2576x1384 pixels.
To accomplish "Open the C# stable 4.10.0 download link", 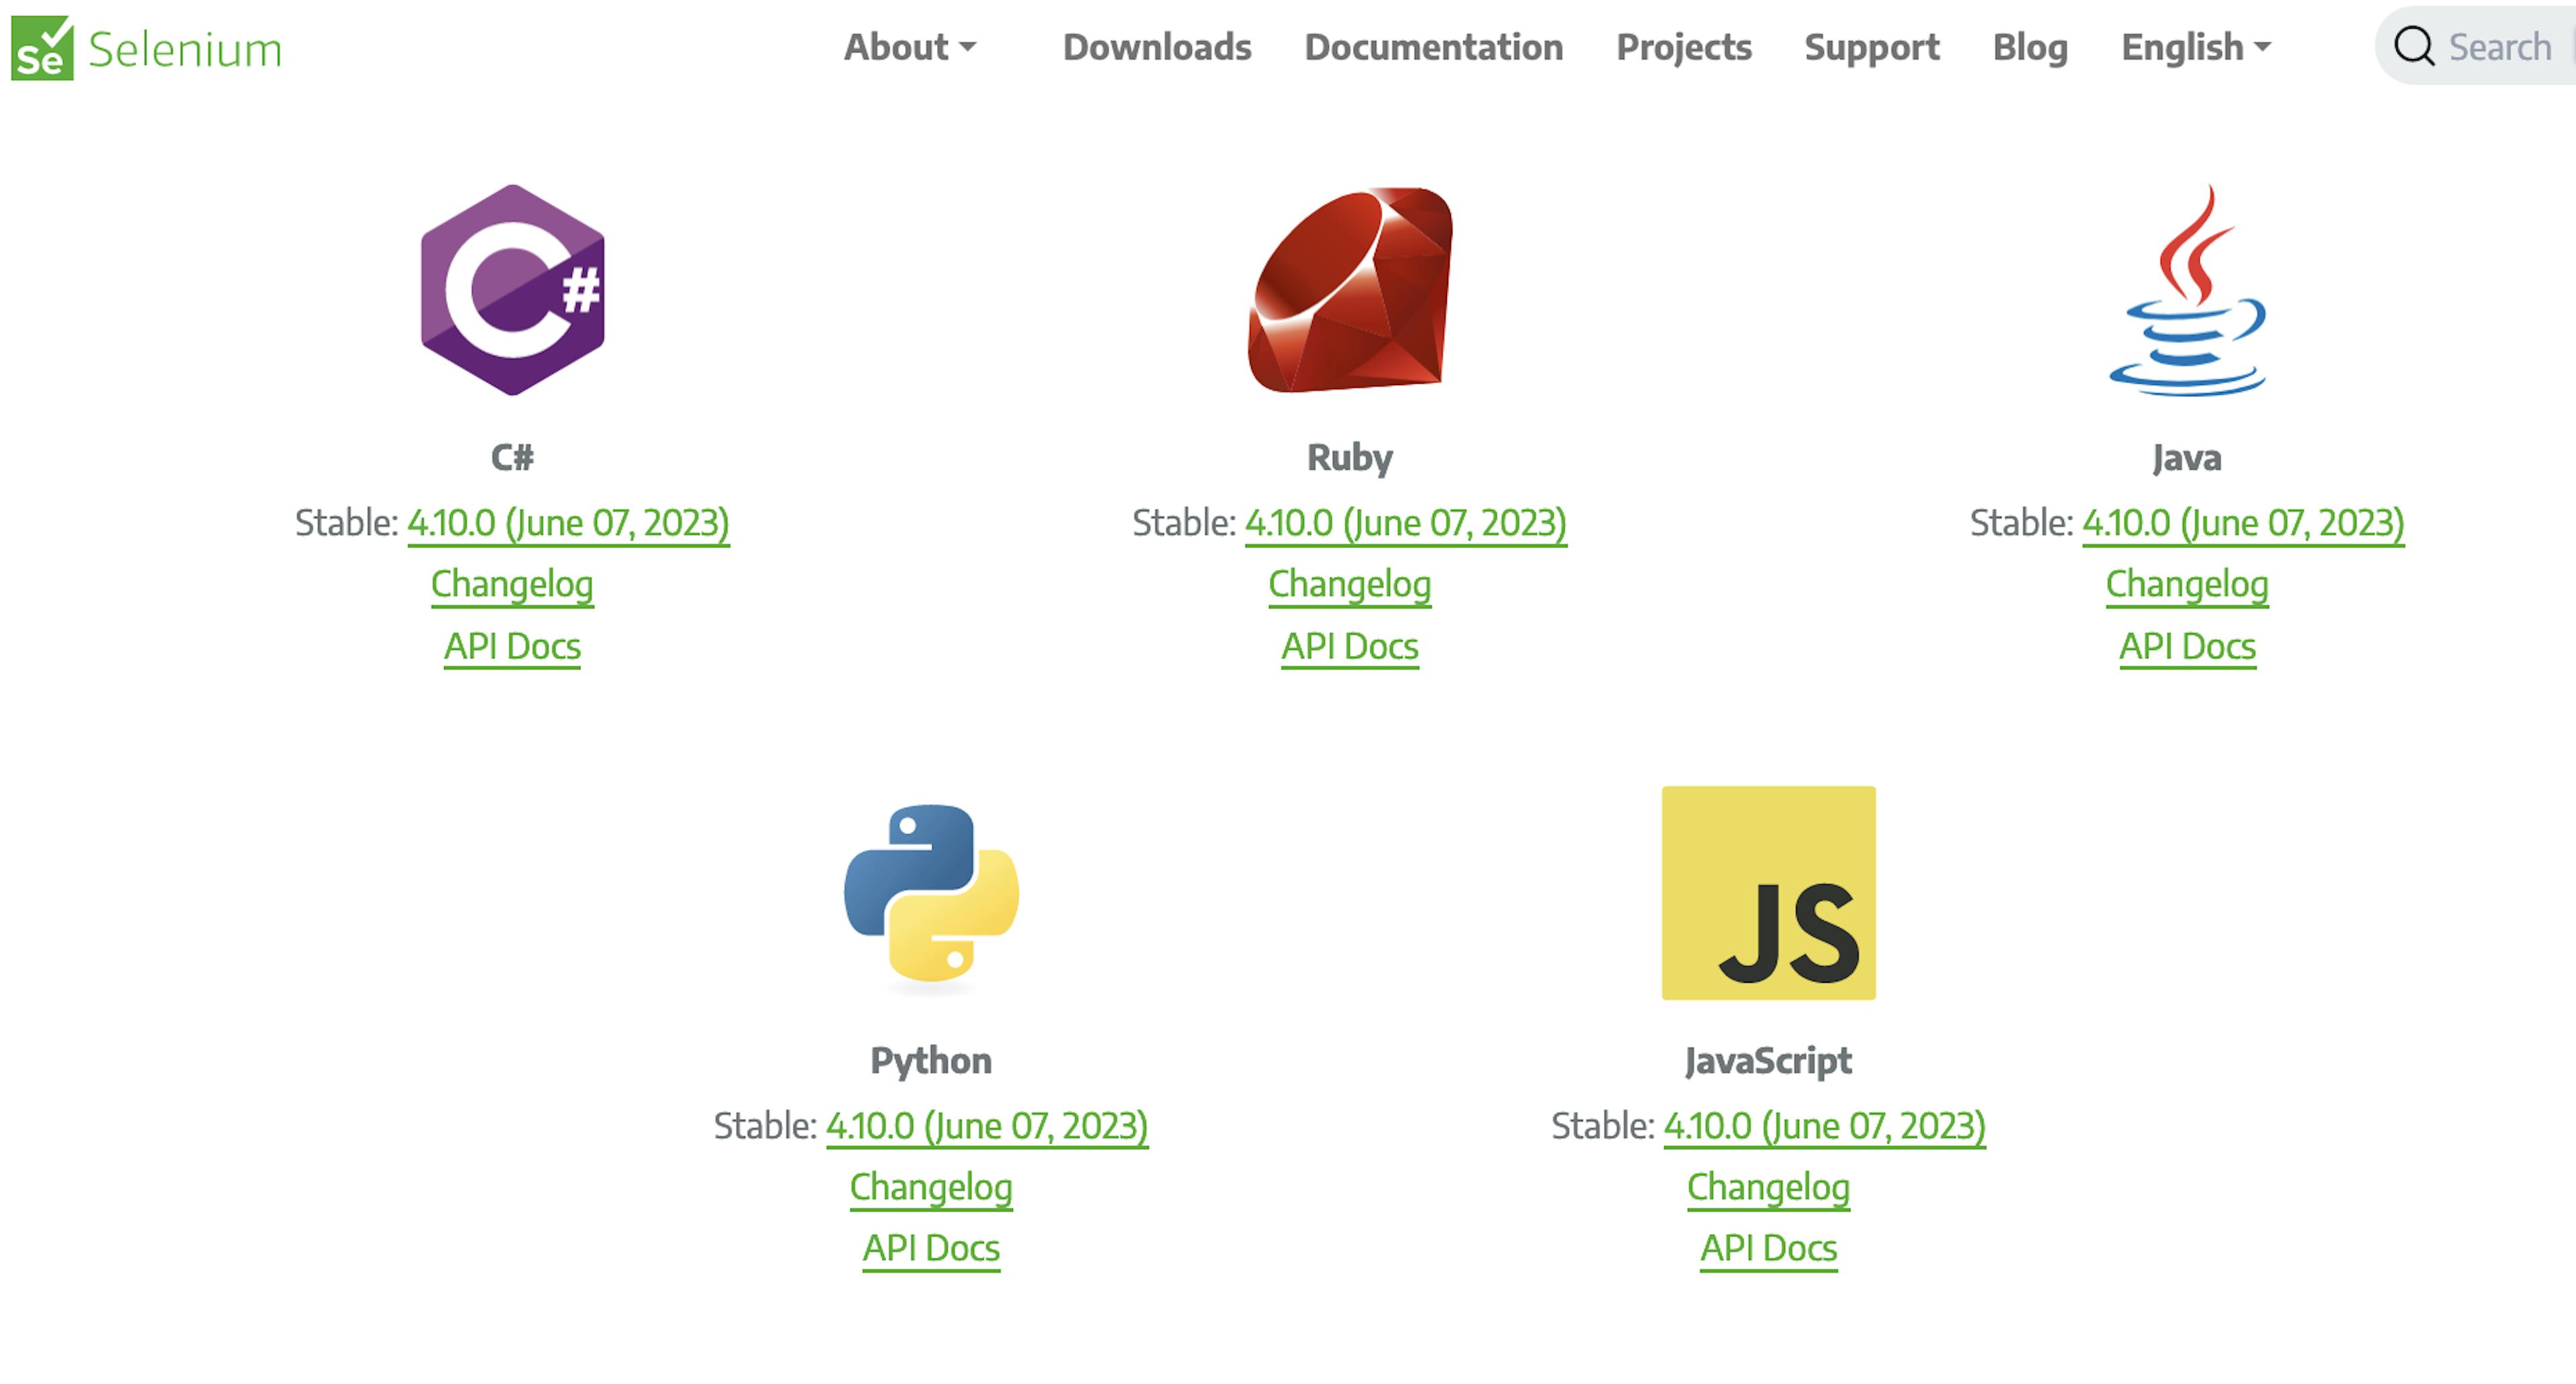I will (568, 523).
